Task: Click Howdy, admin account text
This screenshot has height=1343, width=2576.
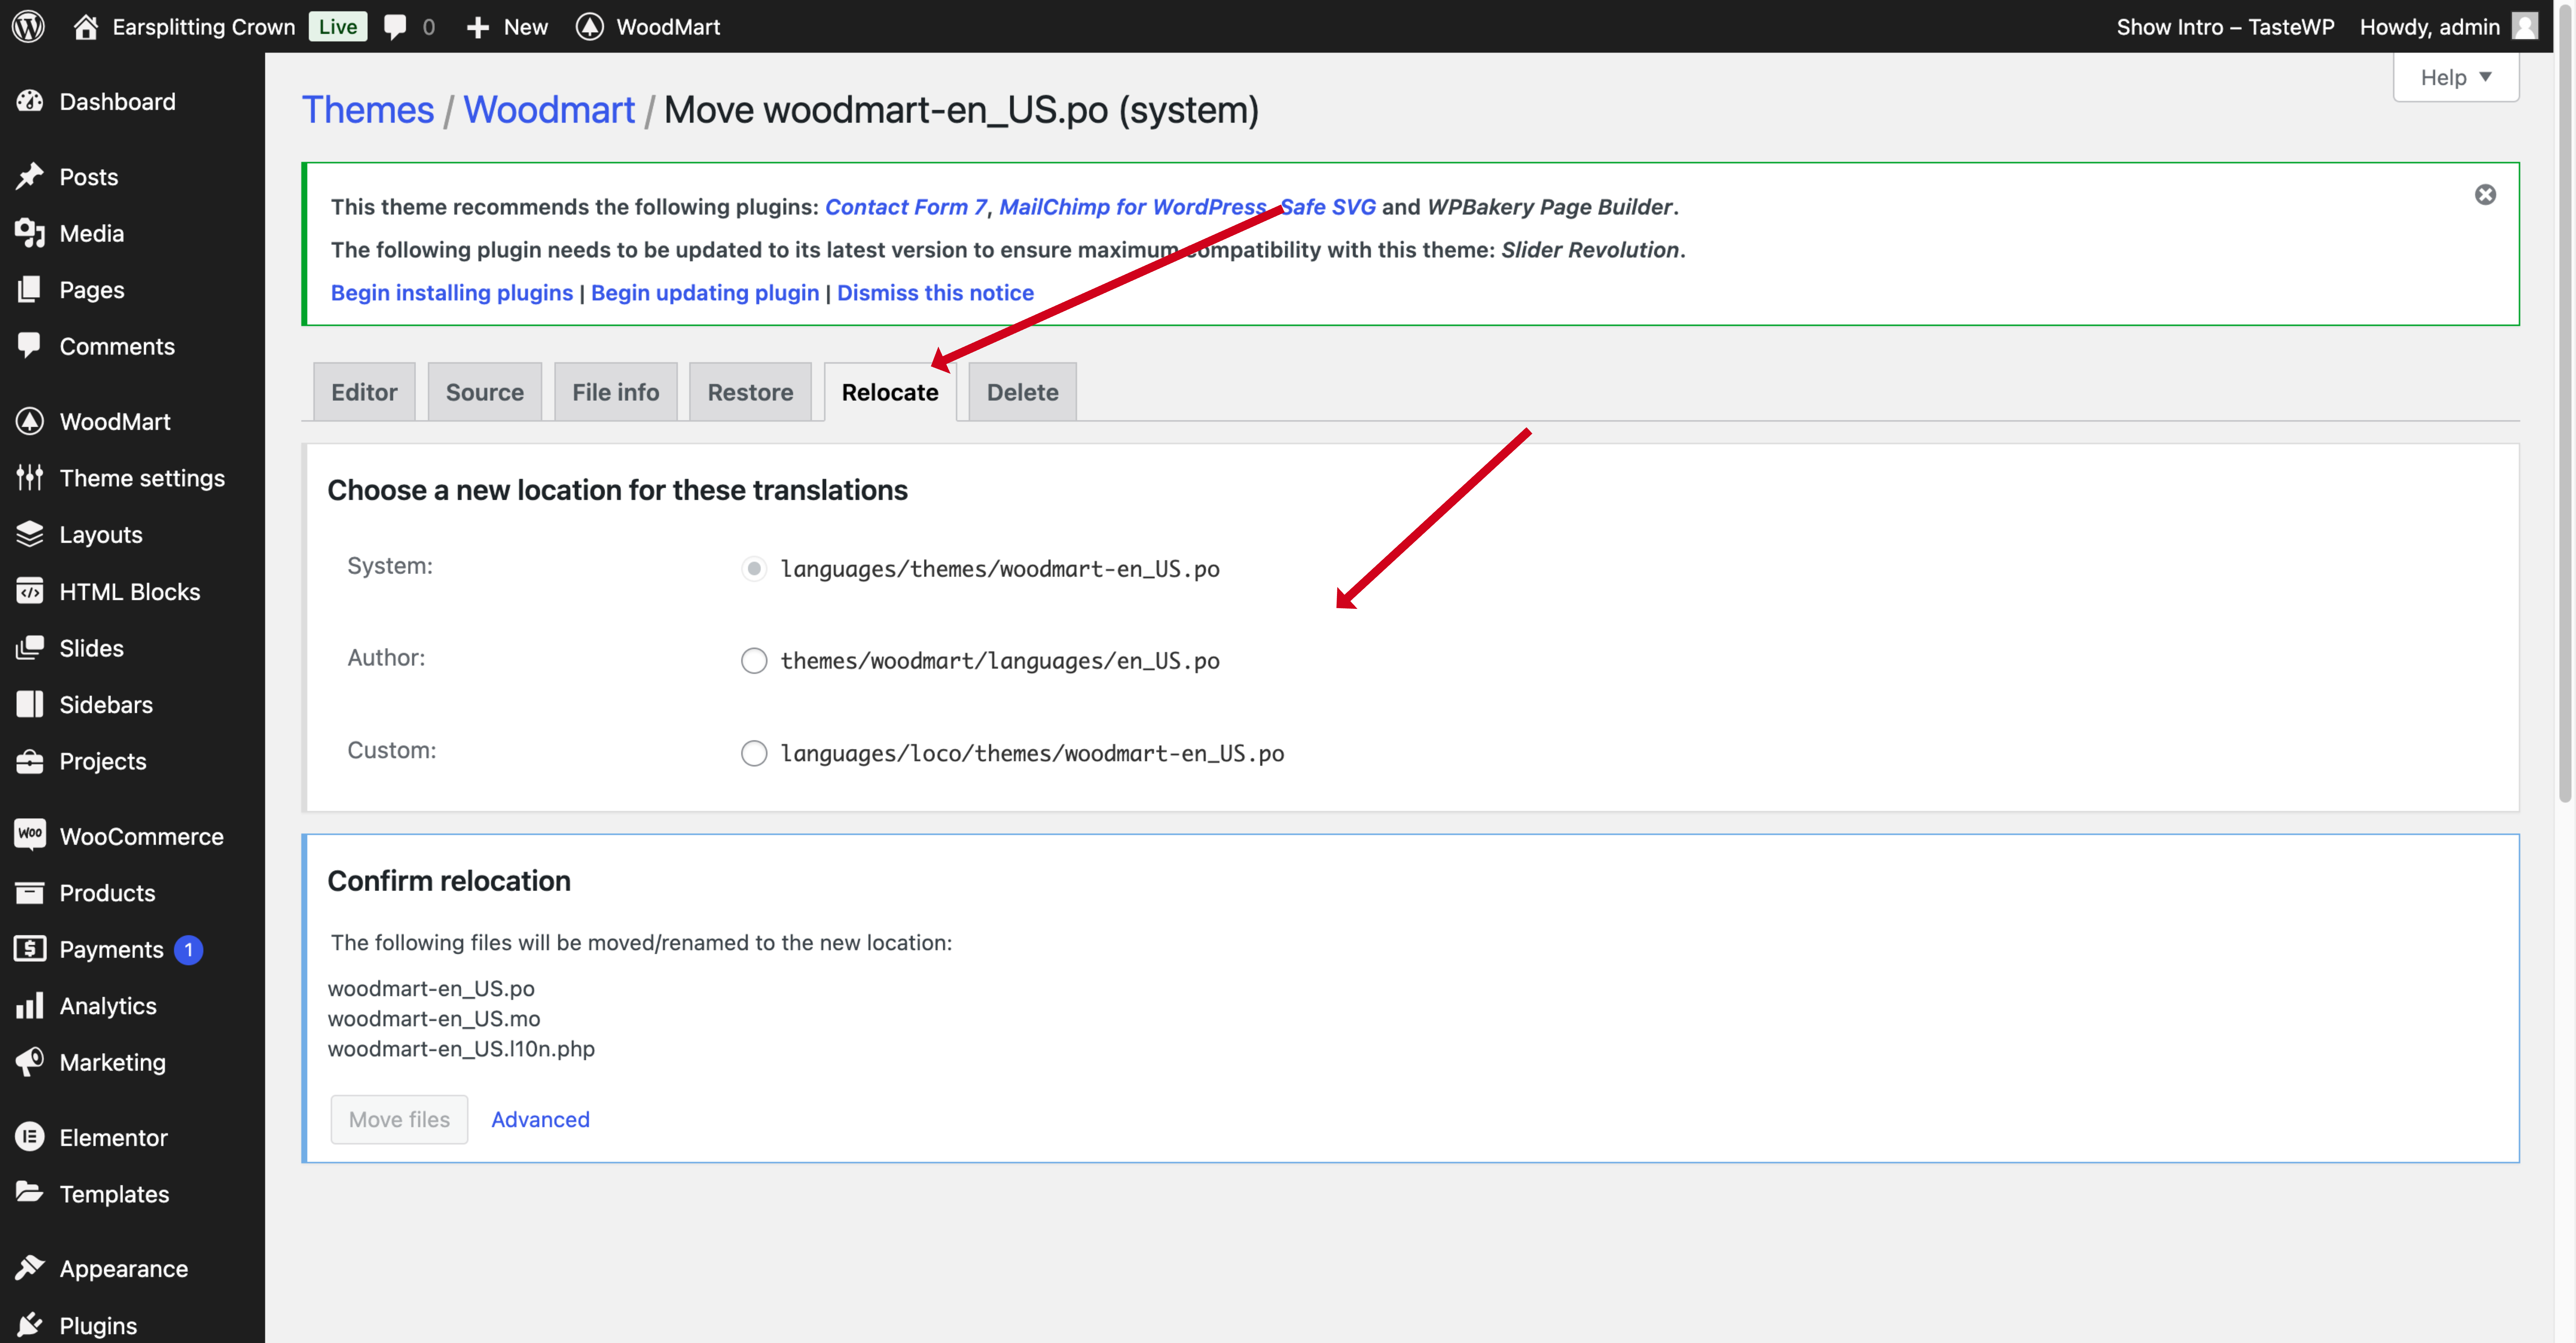Action: 2430,27
